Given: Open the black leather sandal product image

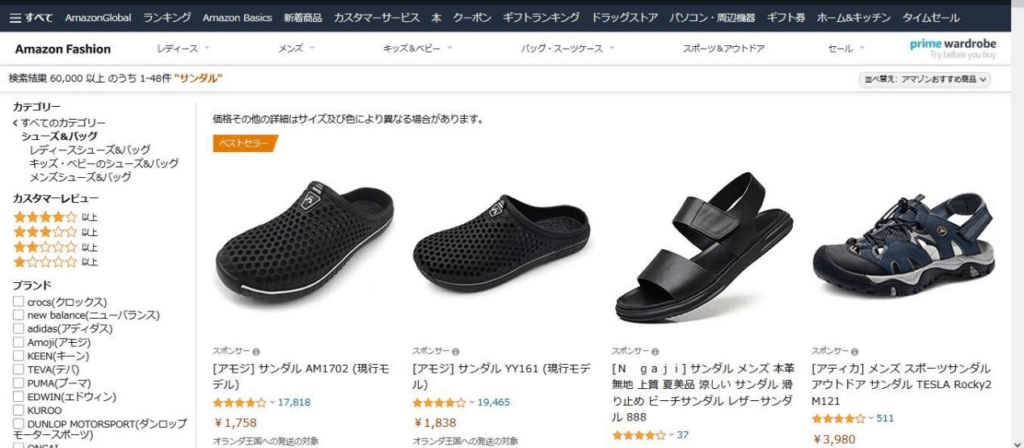Looking at the screenshot, I should 704,248.
